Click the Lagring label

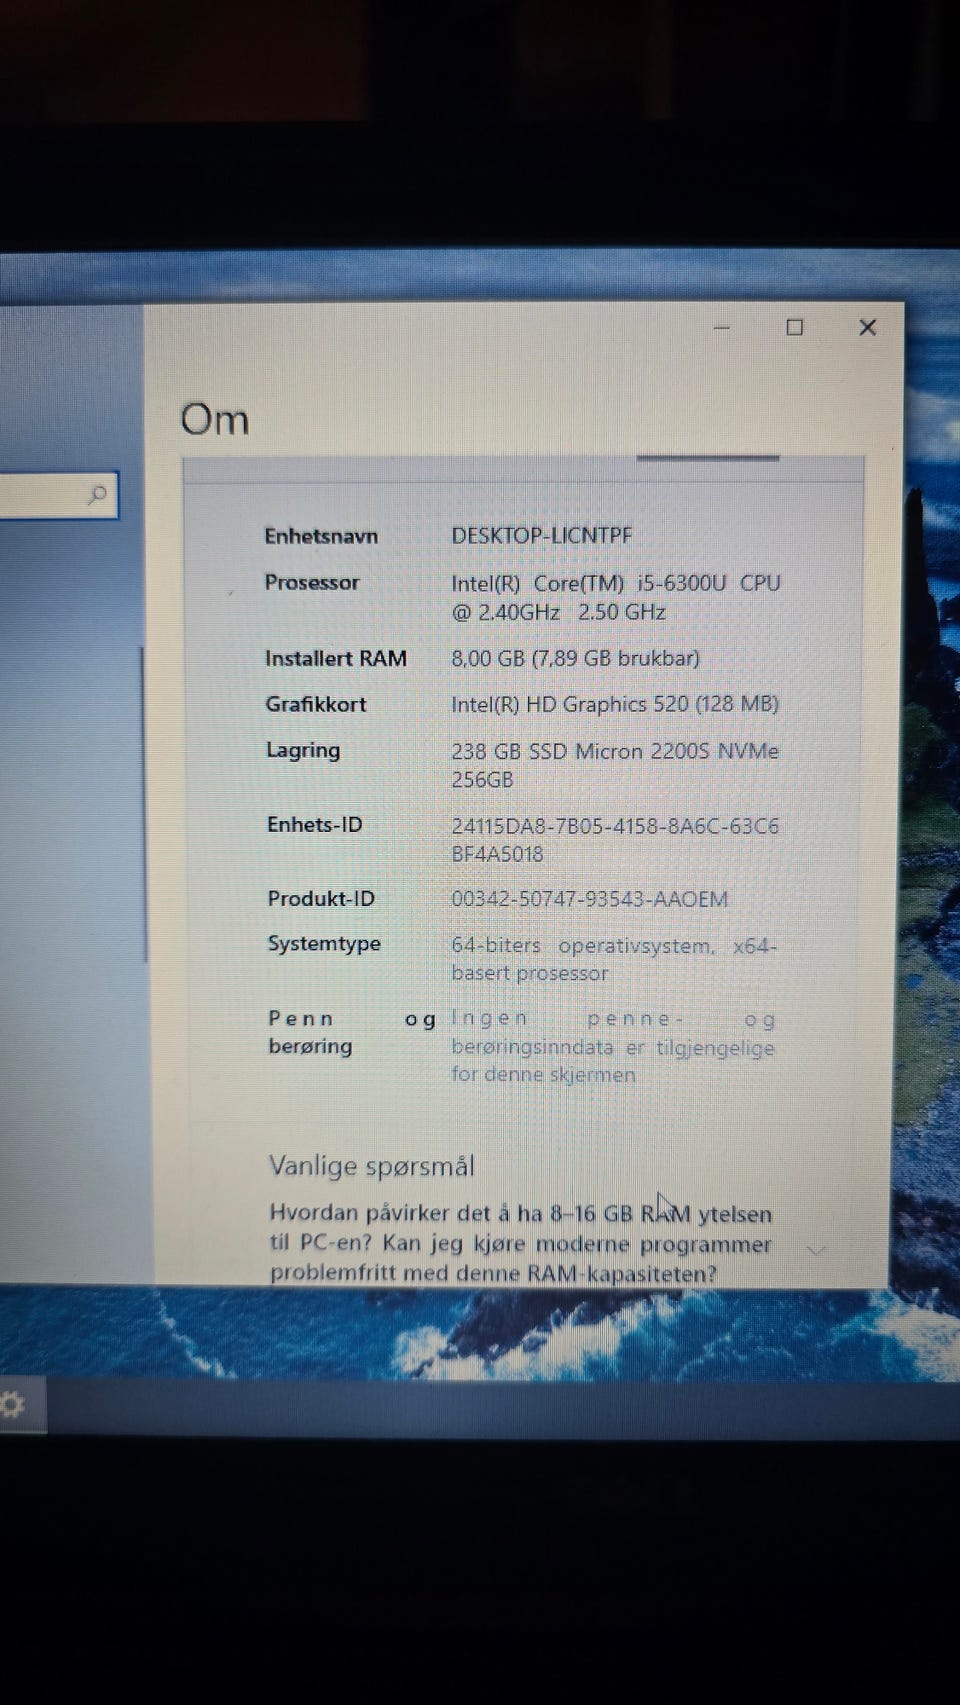pyautogui.click(x=302, y=750)
